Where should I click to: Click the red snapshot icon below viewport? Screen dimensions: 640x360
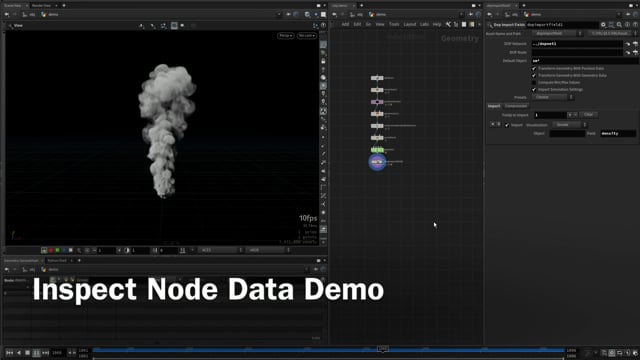pyautogui.click(x=51, y=250)
